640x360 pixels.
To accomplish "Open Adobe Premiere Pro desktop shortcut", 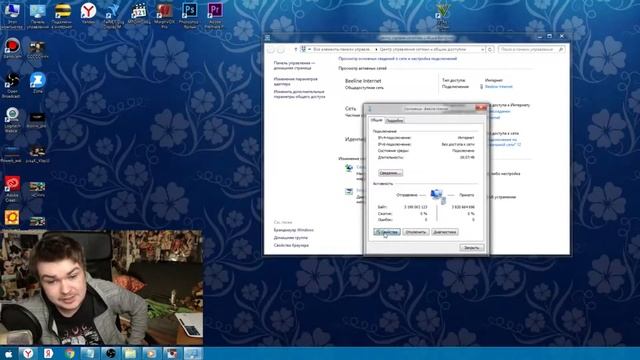I will coord(215,15).
